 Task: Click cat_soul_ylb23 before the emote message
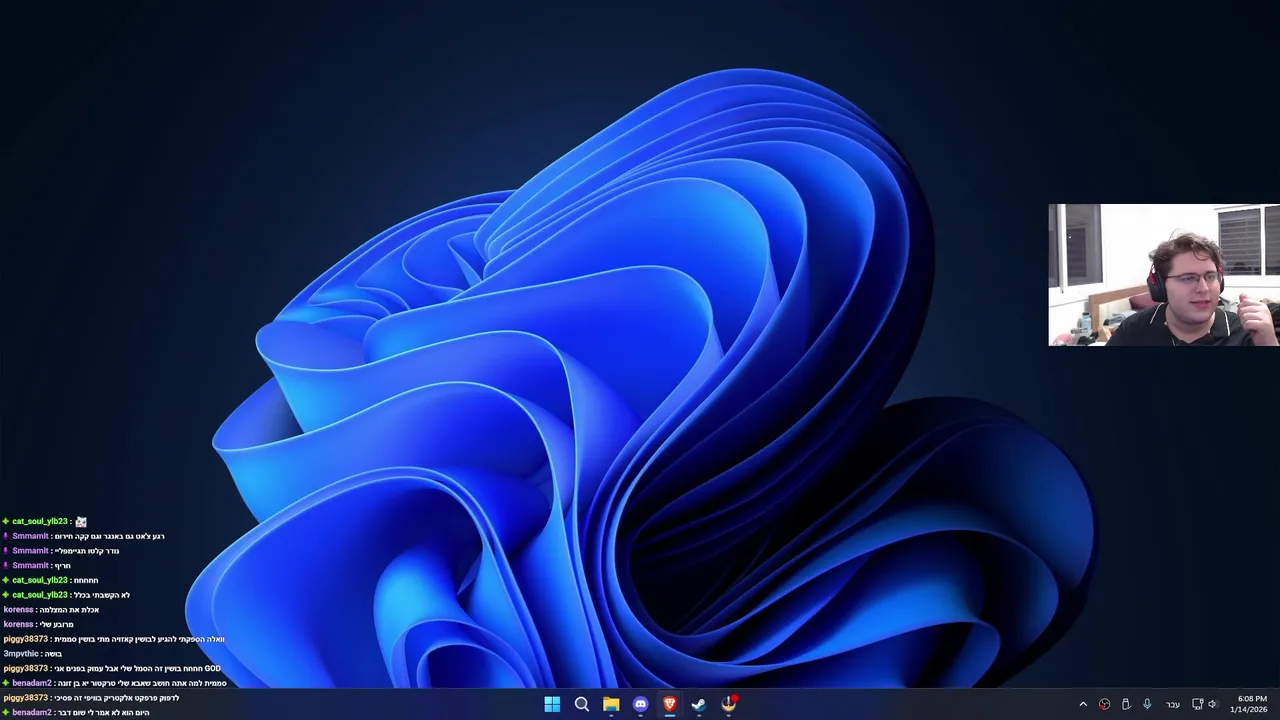click(40, 522)
